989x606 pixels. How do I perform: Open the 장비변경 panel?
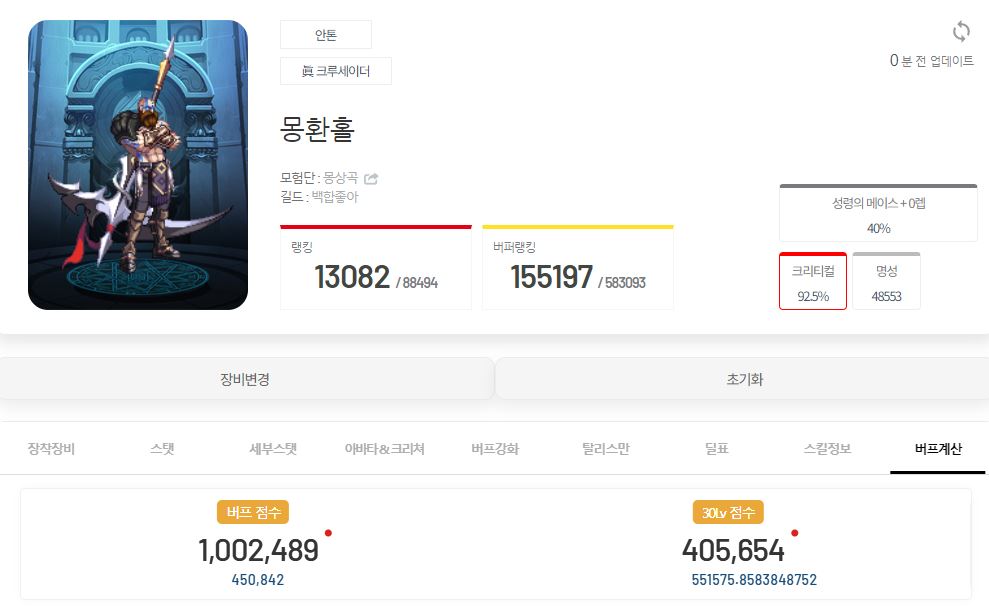click(x=246, y=379)
